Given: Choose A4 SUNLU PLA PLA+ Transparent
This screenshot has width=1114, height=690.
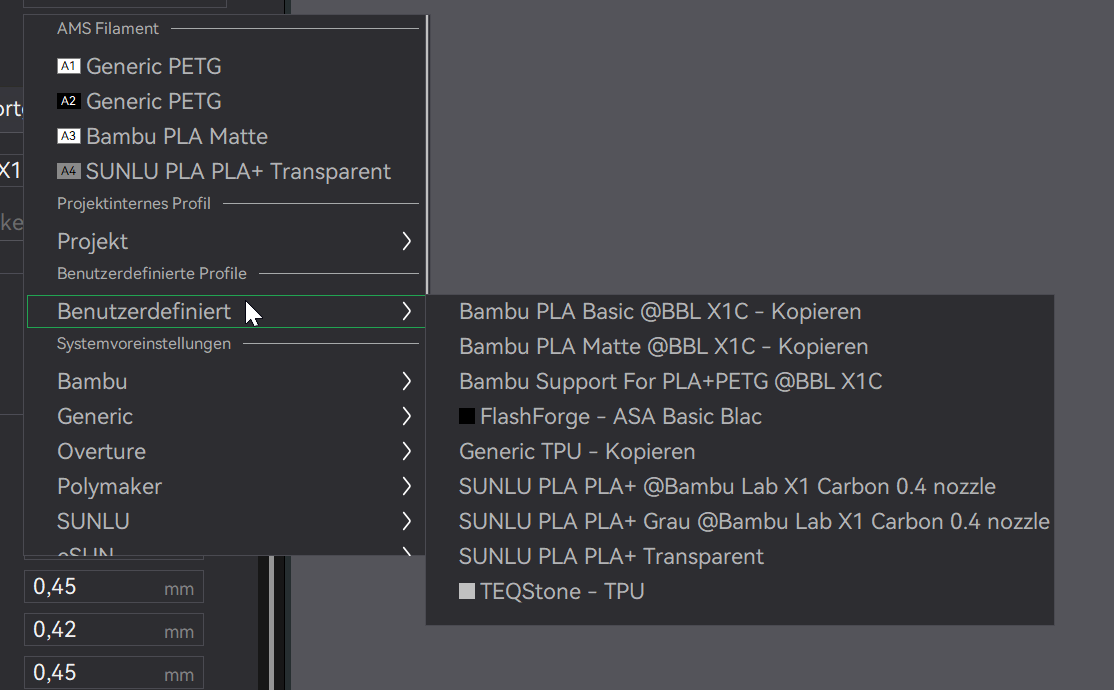Looking at the screenshot, I should point(226,171).
